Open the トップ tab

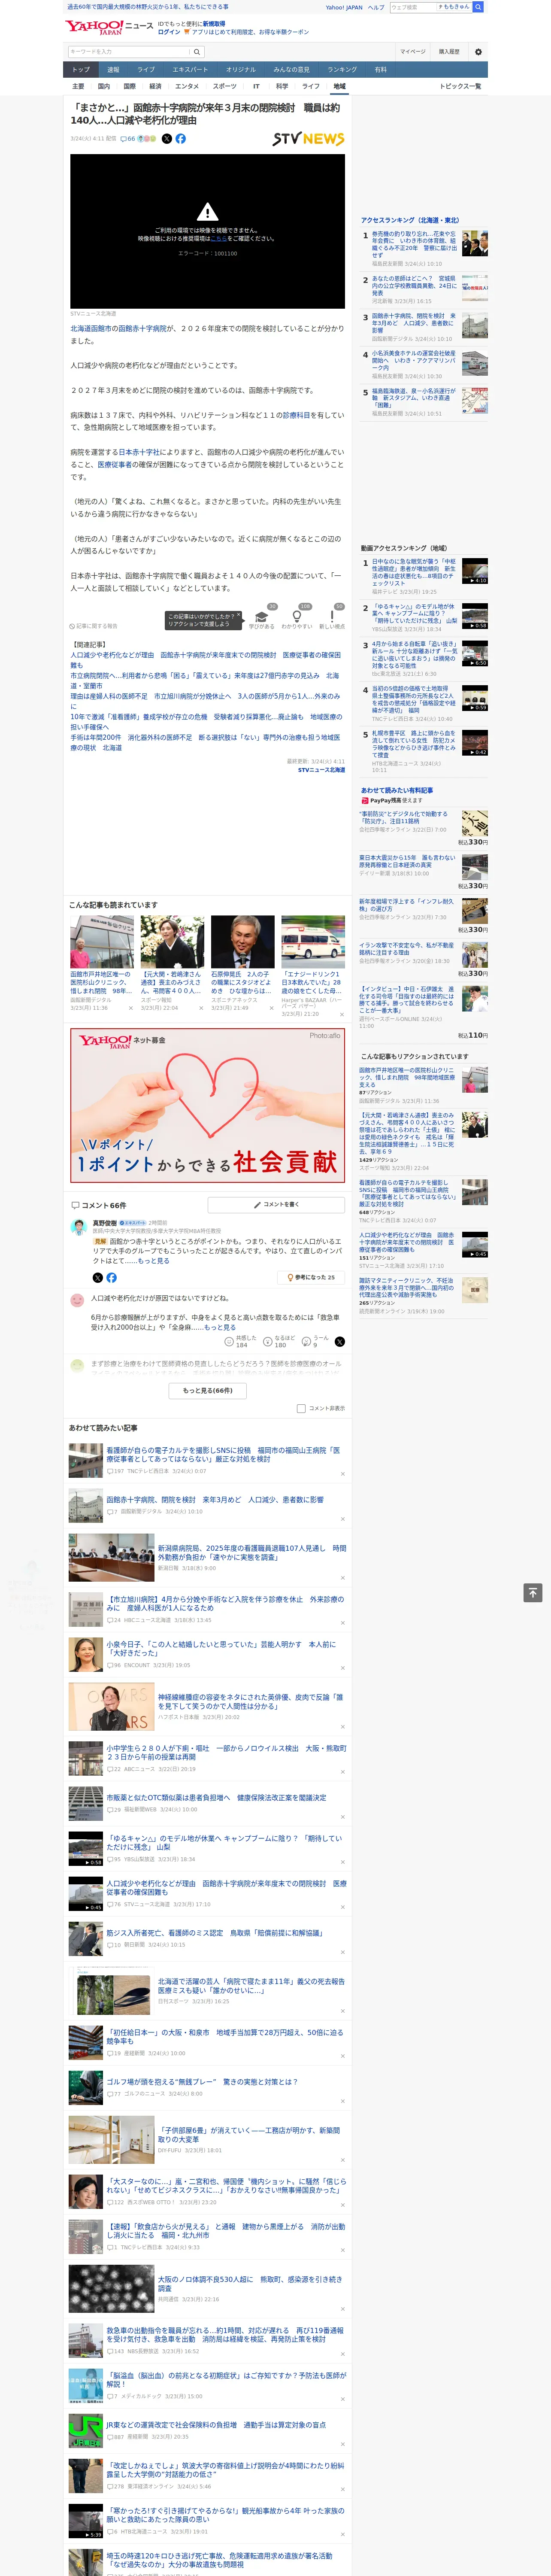pos(81,70)
